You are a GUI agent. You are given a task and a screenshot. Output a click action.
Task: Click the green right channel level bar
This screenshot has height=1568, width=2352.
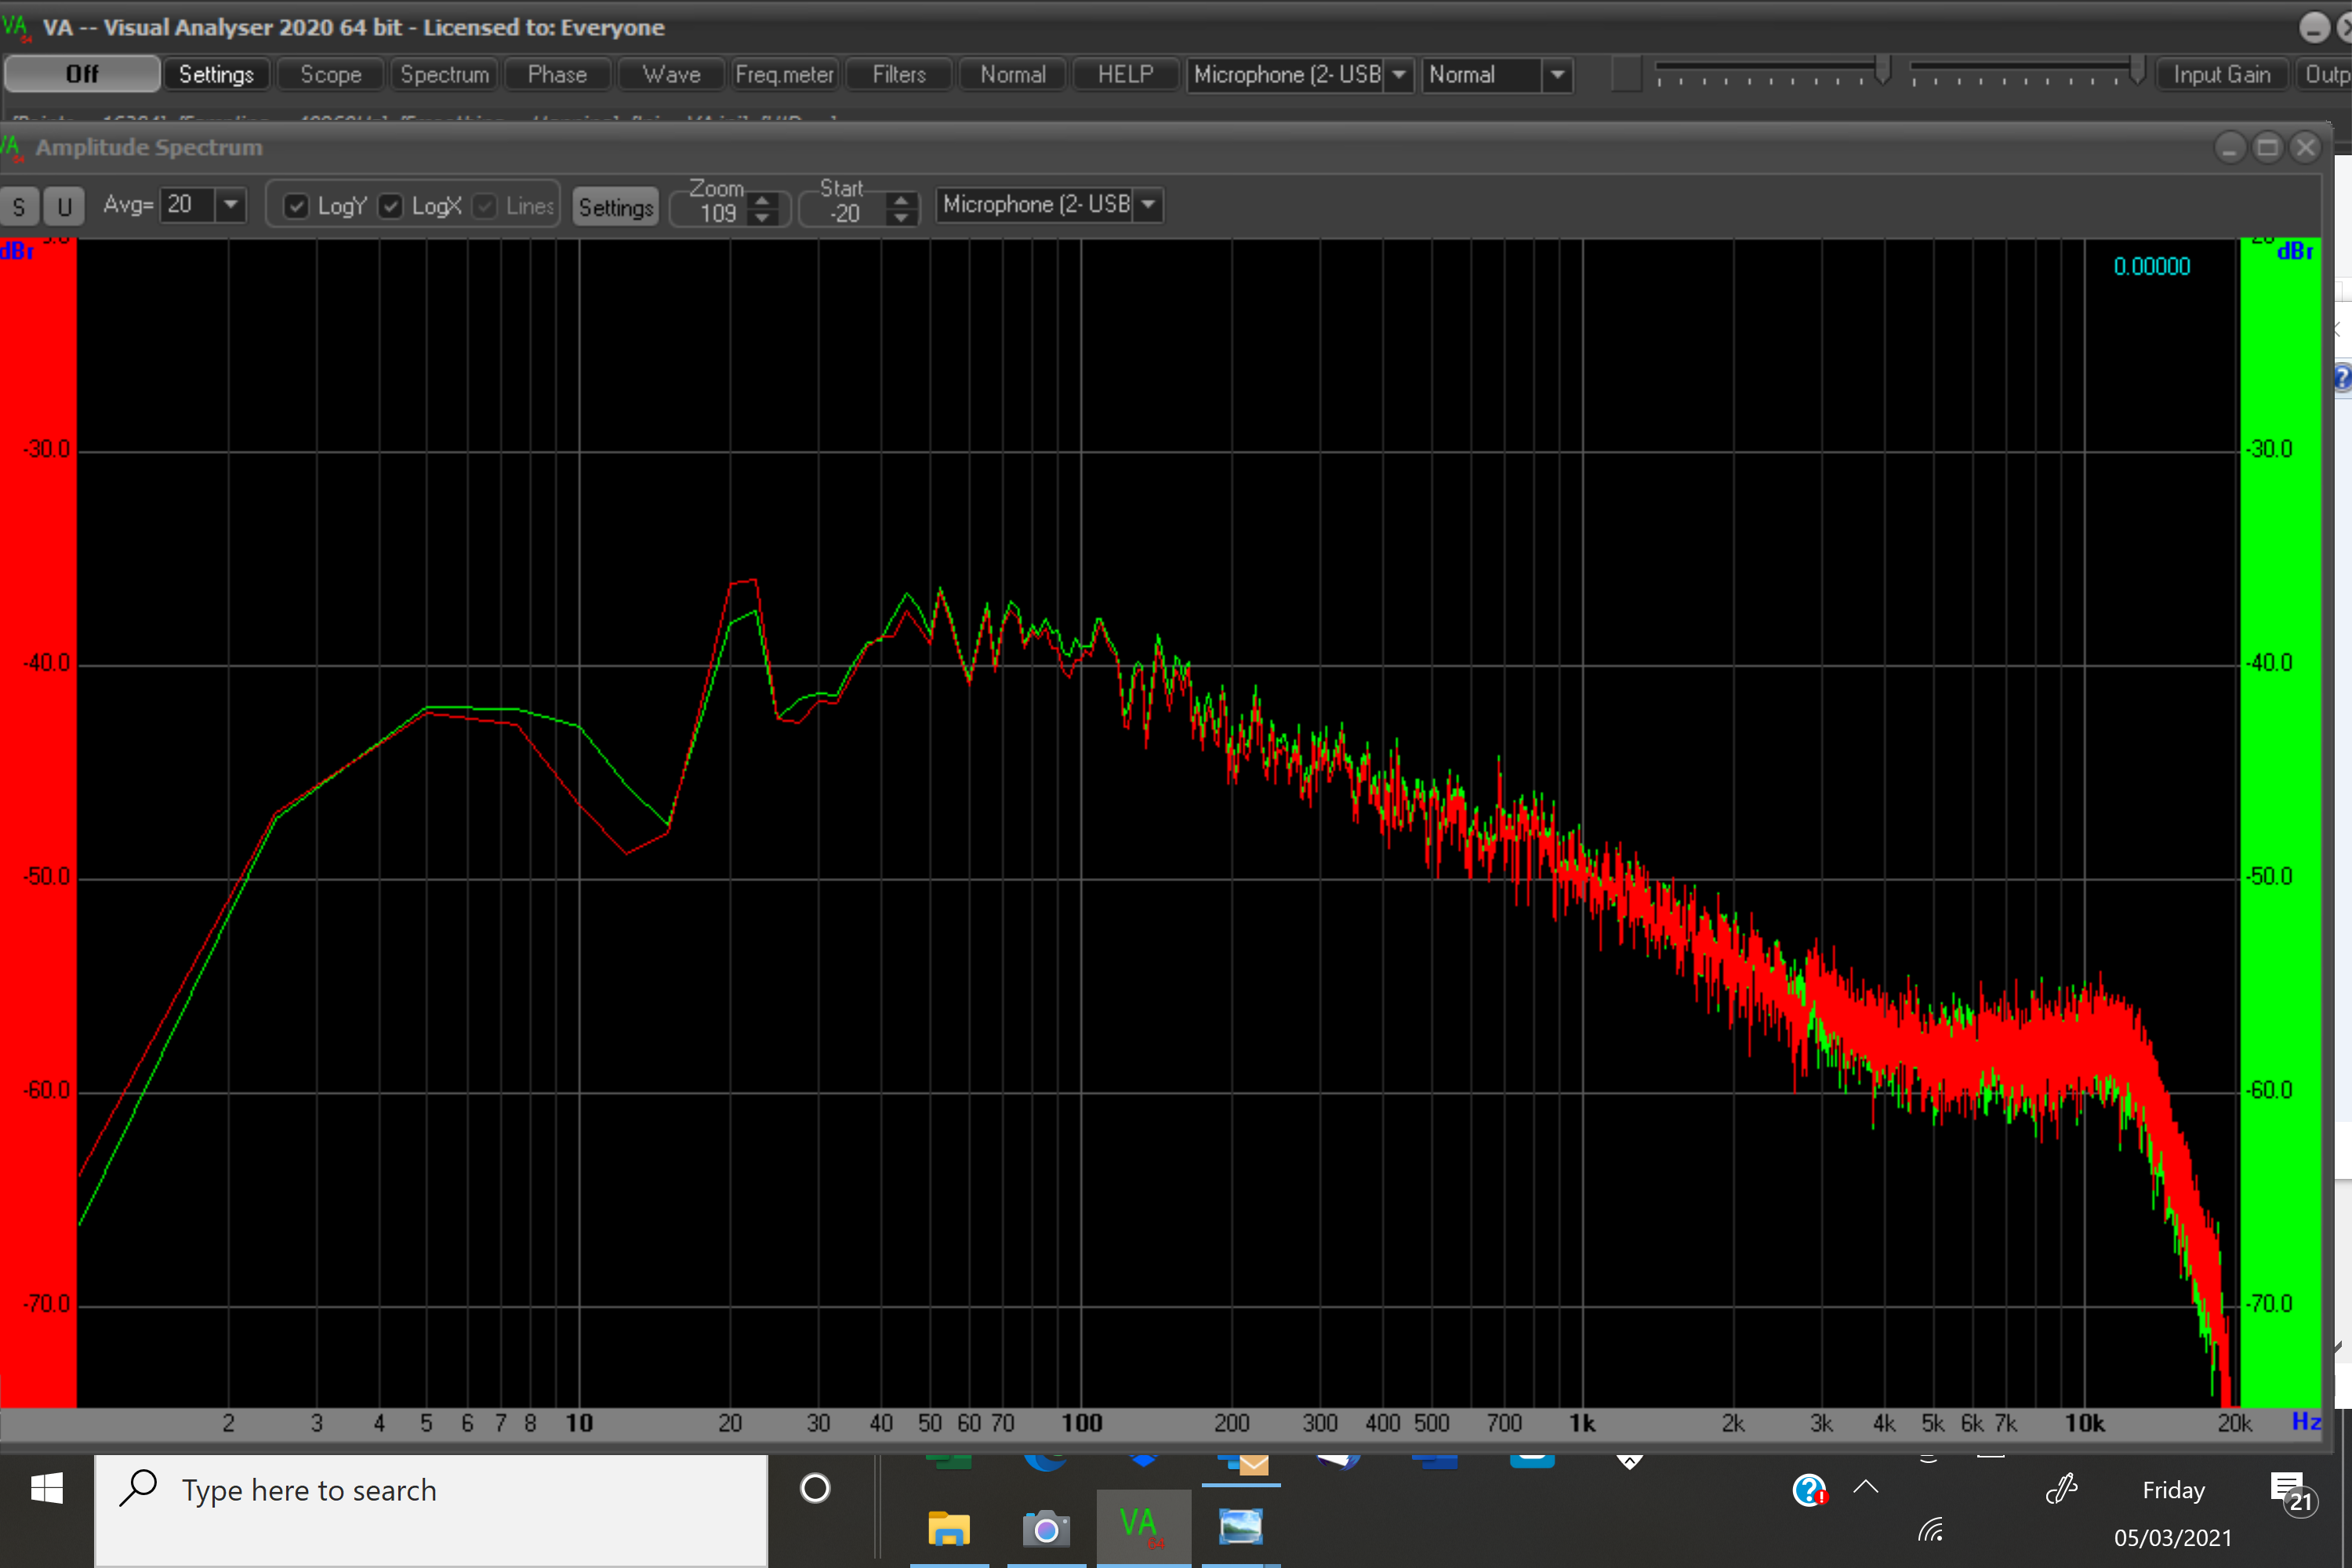pos(2279,822)
